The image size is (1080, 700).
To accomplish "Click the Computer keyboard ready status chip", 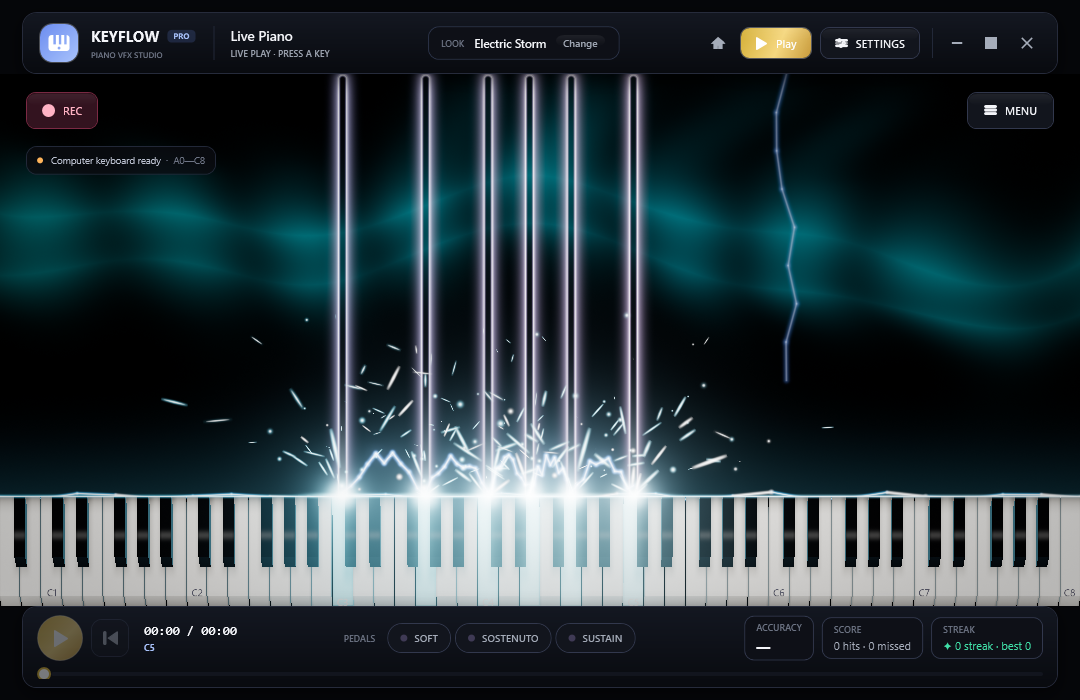I will [x=121, y=161].
